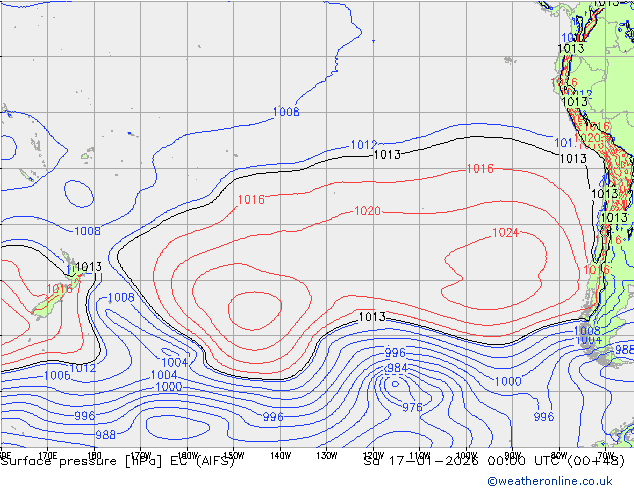Click the 140W longitude label
The height and width of the screenshot is (490, 634).
tap(280, 456)
